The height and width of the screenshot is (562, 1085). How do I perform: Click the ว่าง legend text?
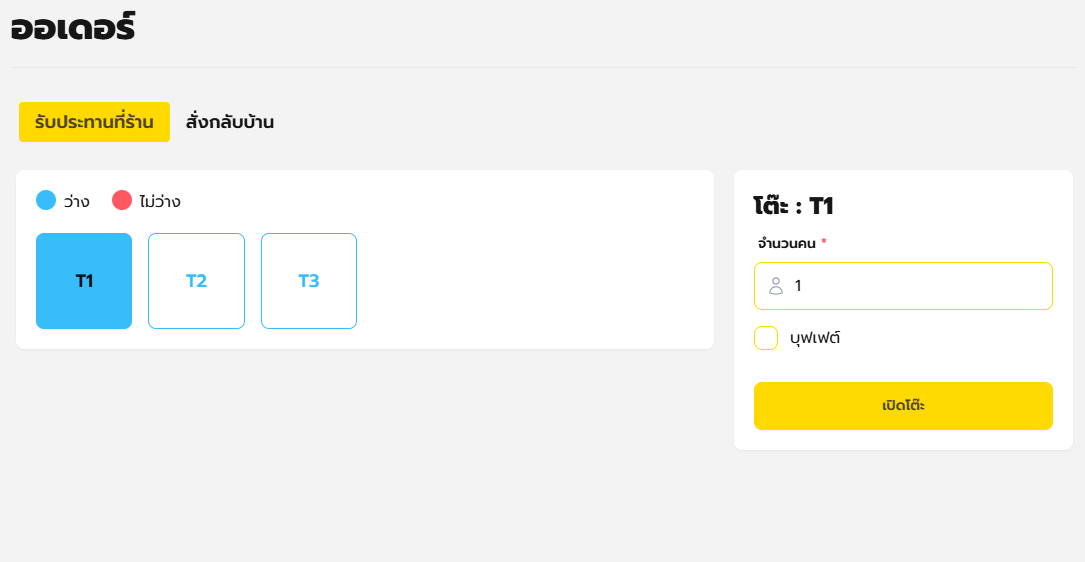[76, 201]
